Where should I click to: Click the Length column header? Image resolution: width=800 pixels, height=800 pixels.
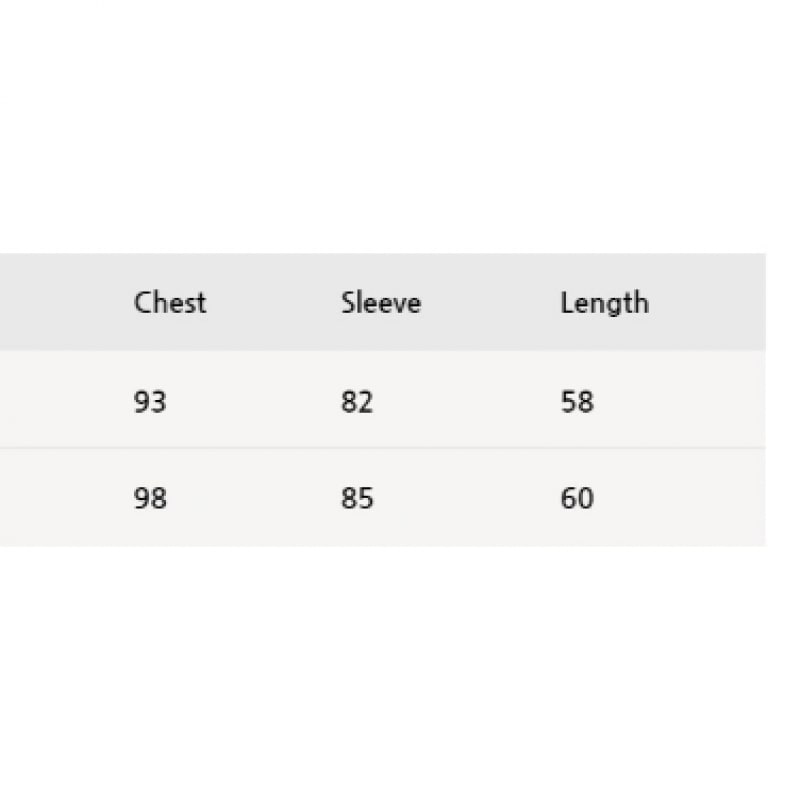(x=605, y=303)
